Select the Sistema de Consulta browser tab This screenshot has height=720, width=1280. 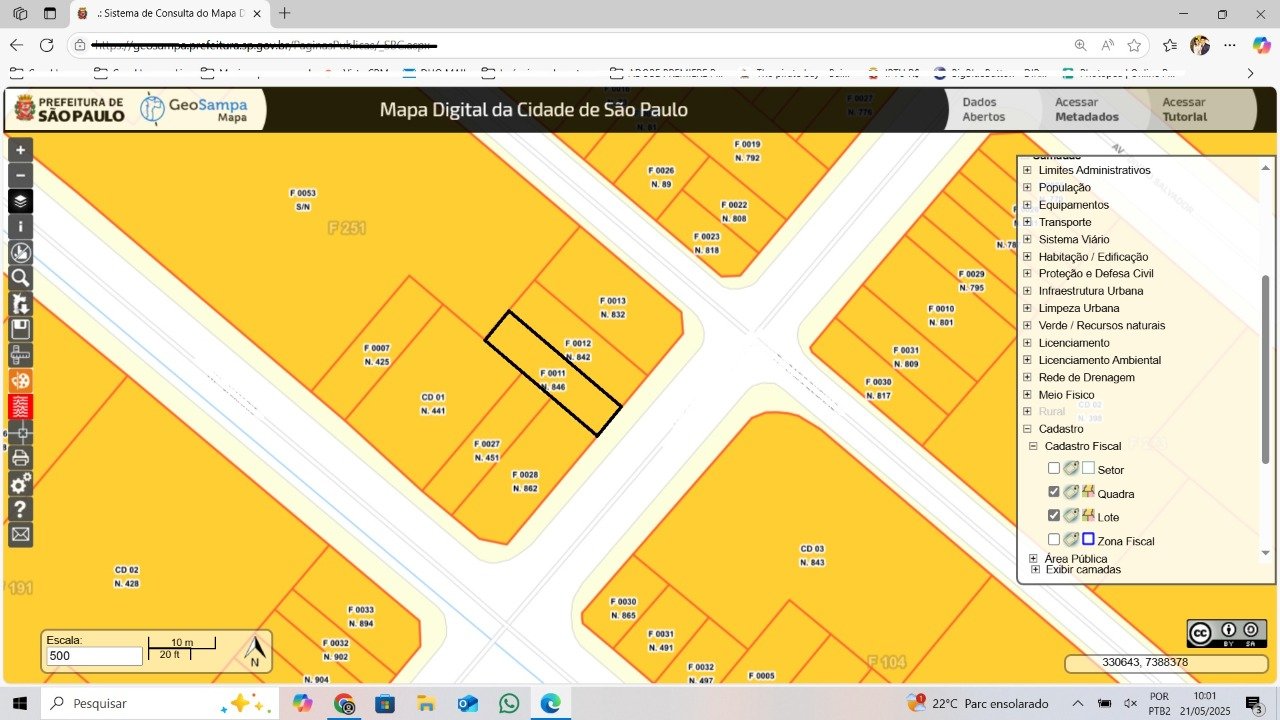[x=169, y=13]
